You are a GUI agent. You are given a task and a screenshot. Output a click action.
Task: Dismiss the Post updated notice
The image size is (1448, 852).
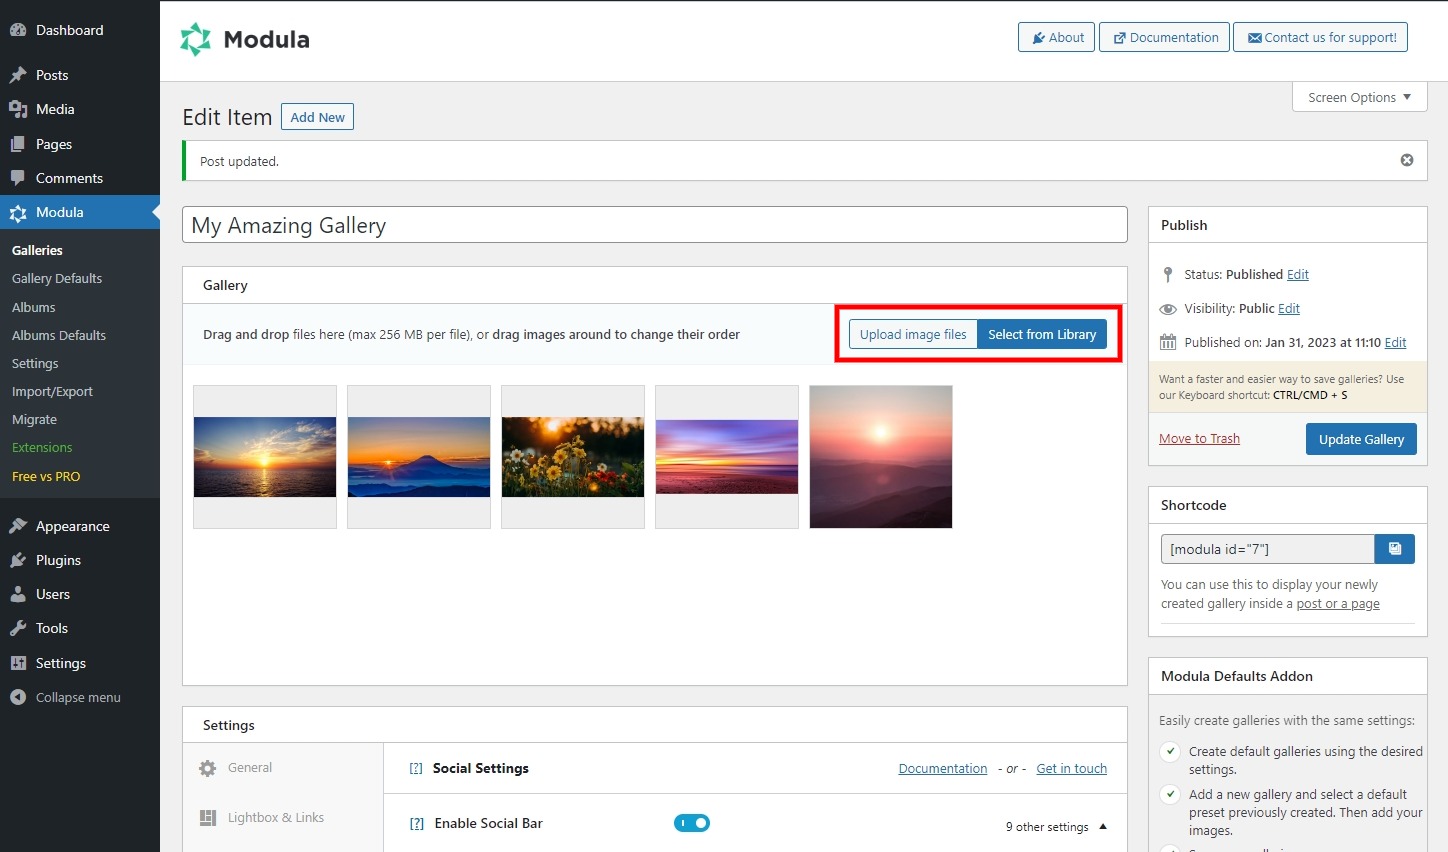pos(1407,159)
